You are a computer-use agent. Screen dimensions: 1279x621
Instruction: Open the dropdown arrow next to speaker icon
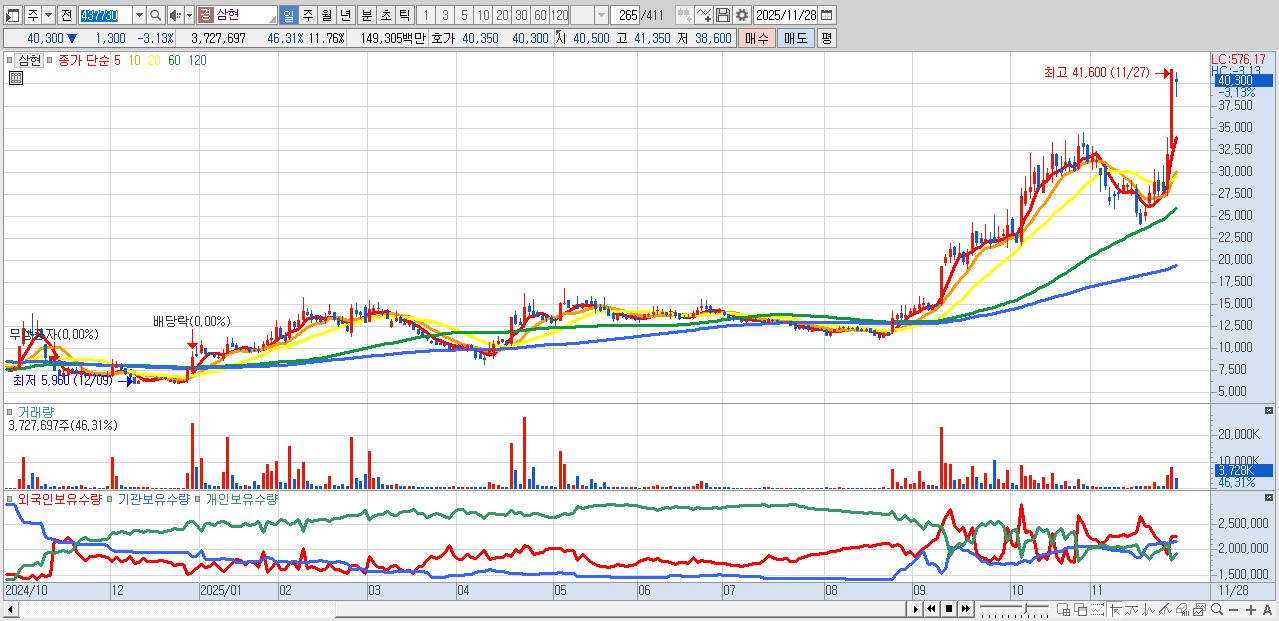coord(189,15)
